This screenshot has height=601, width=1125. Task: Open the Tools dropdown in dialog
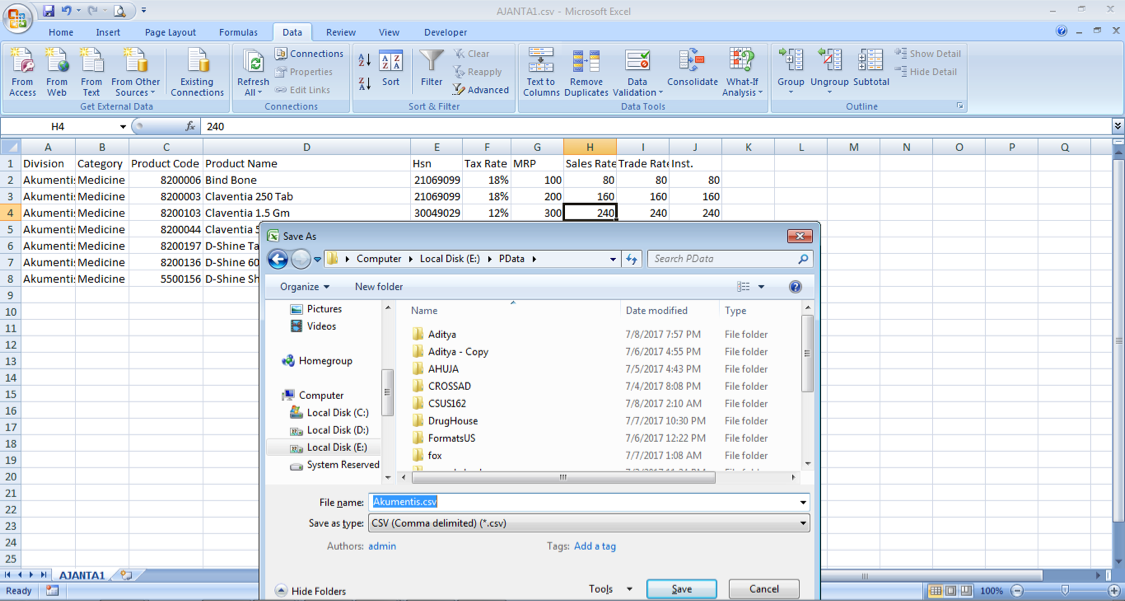(611, 589)
